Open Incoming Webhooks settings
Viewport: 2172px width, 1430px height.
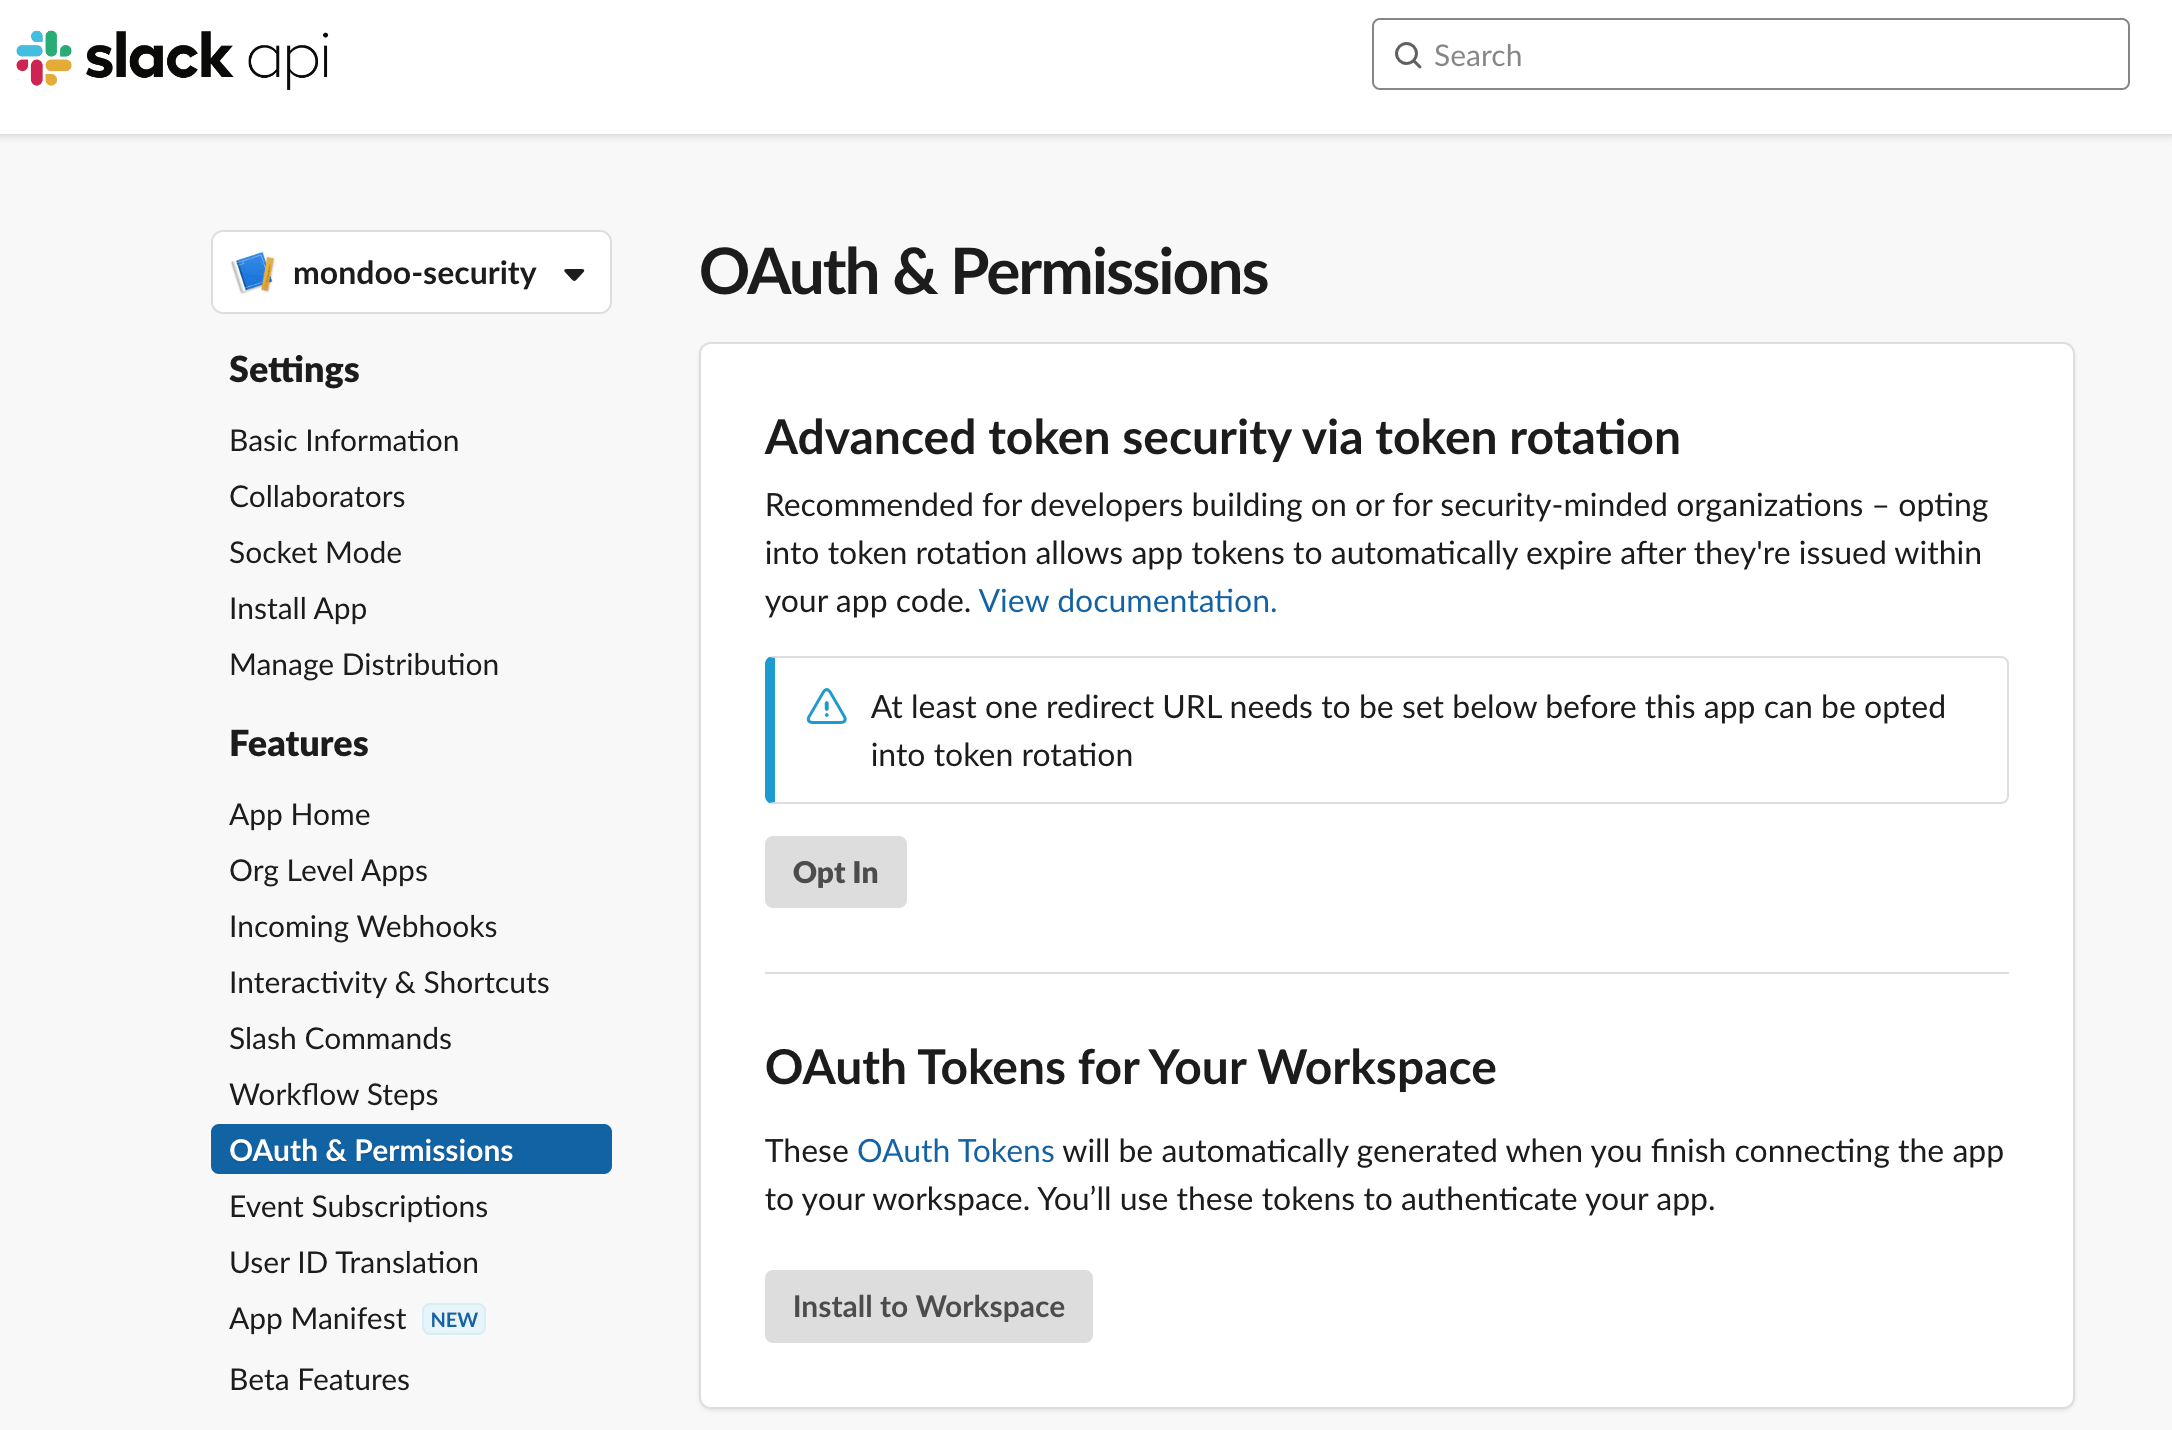coord(363,926)
